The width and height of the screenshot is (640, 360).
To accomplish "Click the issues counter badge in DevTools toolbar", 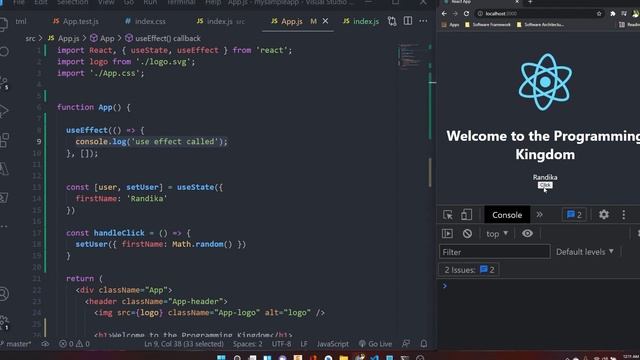I will pos(574,215).
